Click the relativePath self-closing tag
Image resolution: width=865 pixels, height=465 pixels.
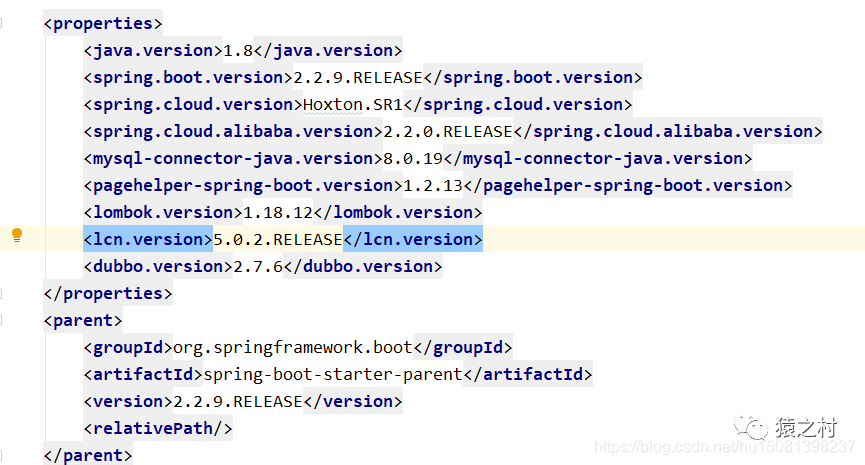[158, 429]
